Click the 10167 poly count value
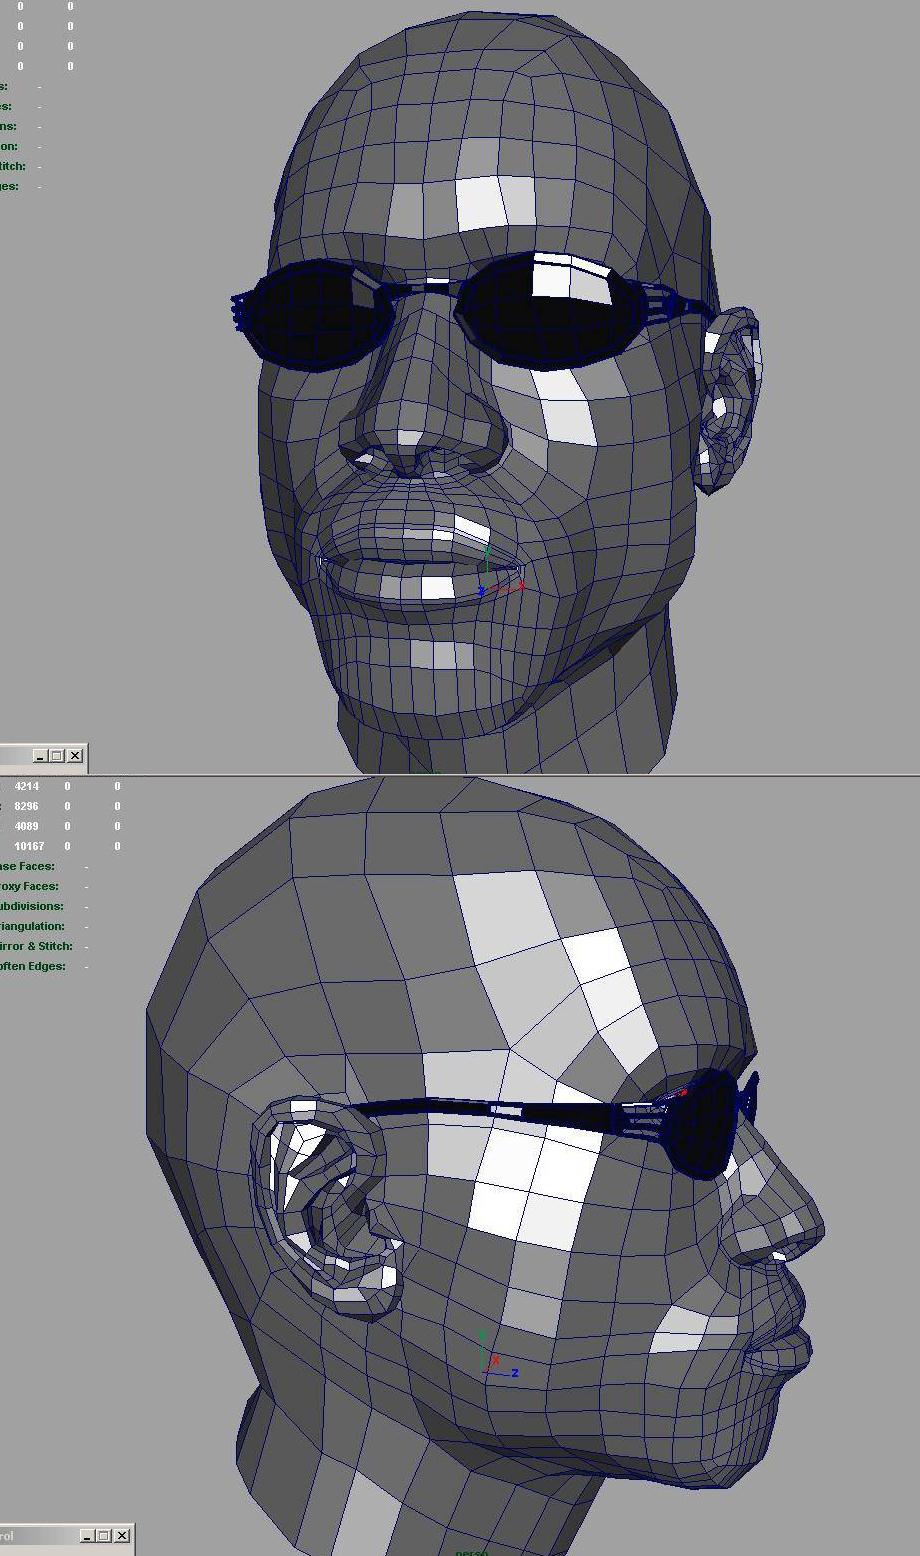The image size is (920, 1556). [29, 846]
